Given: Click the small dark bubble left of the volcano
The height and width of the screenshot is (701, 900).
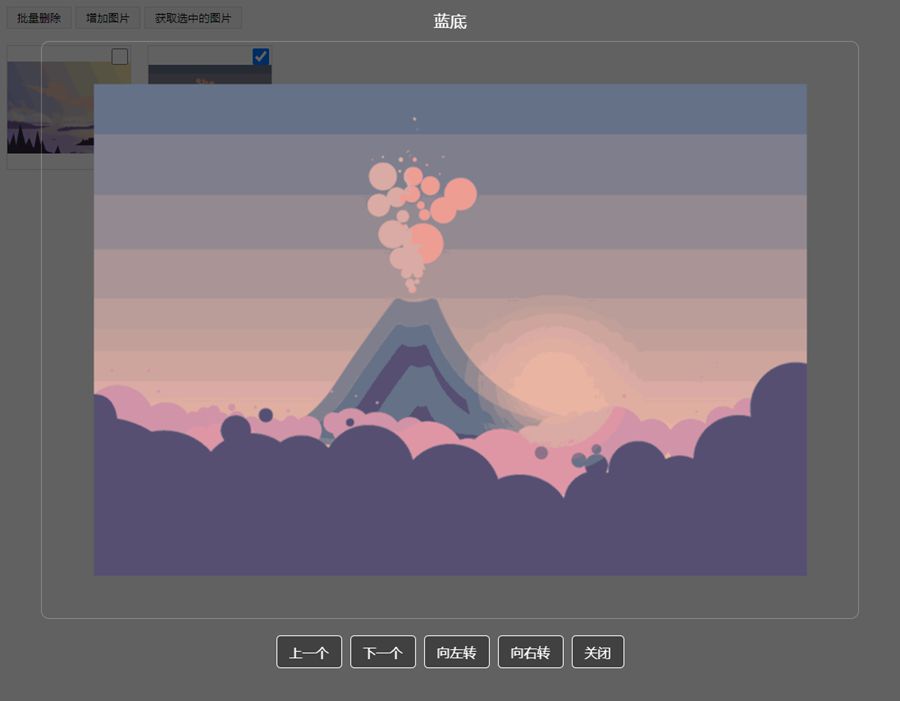Looking at the screenshot, I should (266, 415).
